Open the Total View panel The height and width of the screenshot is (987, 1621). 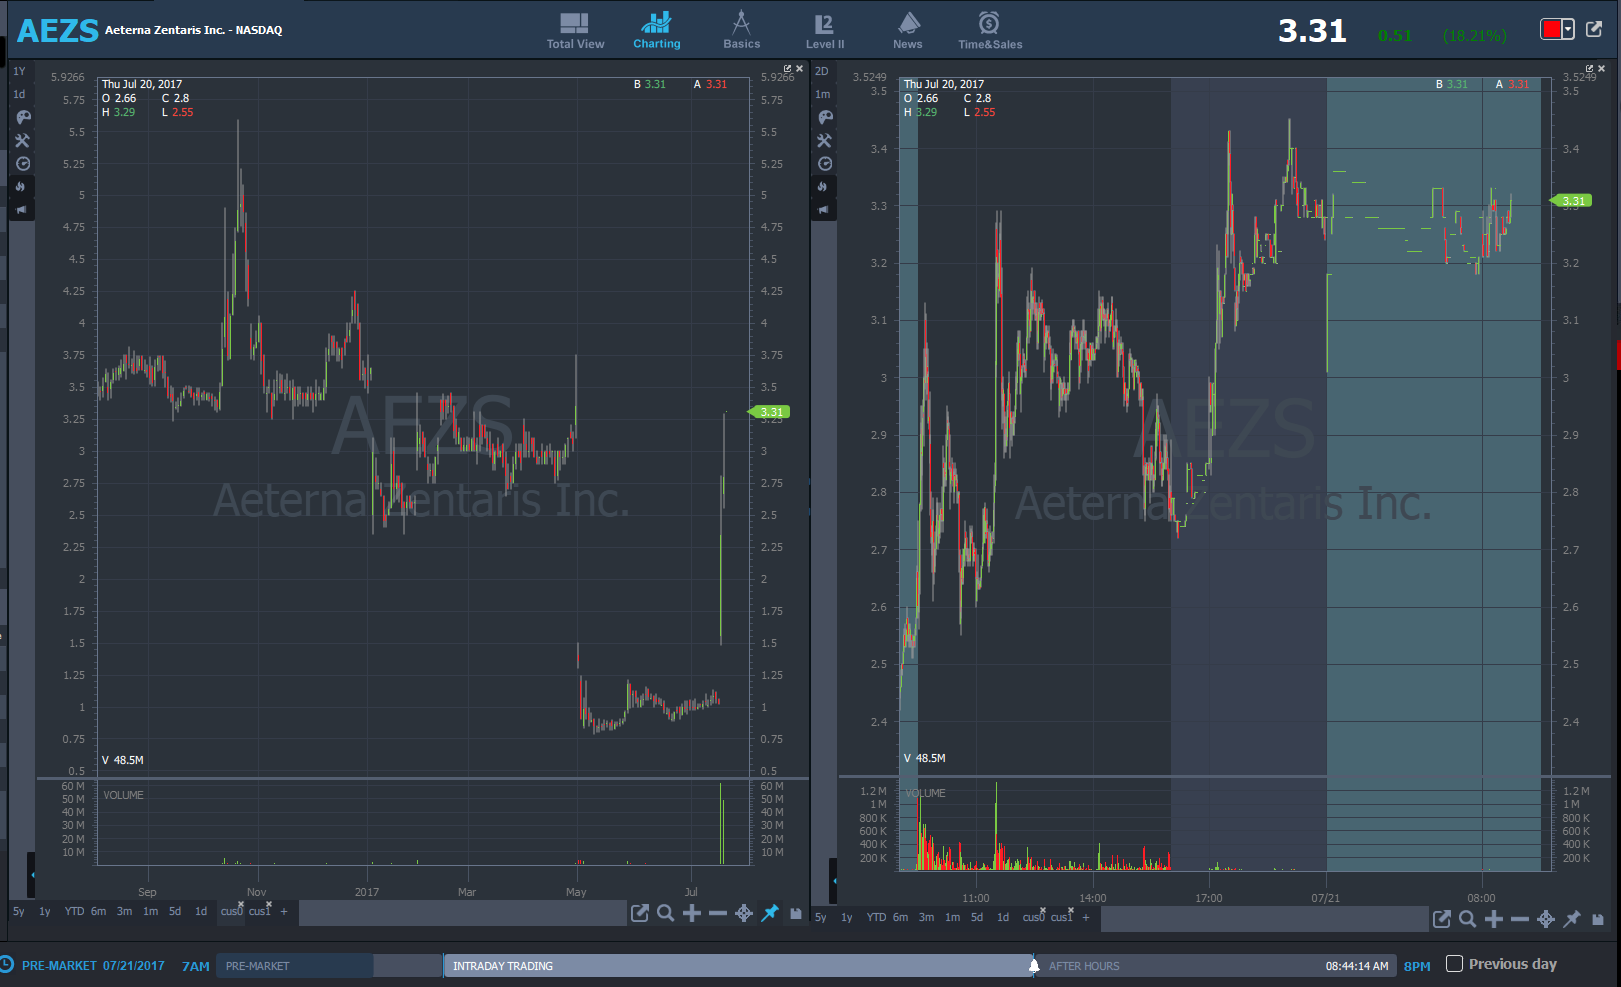coord(575,30)
